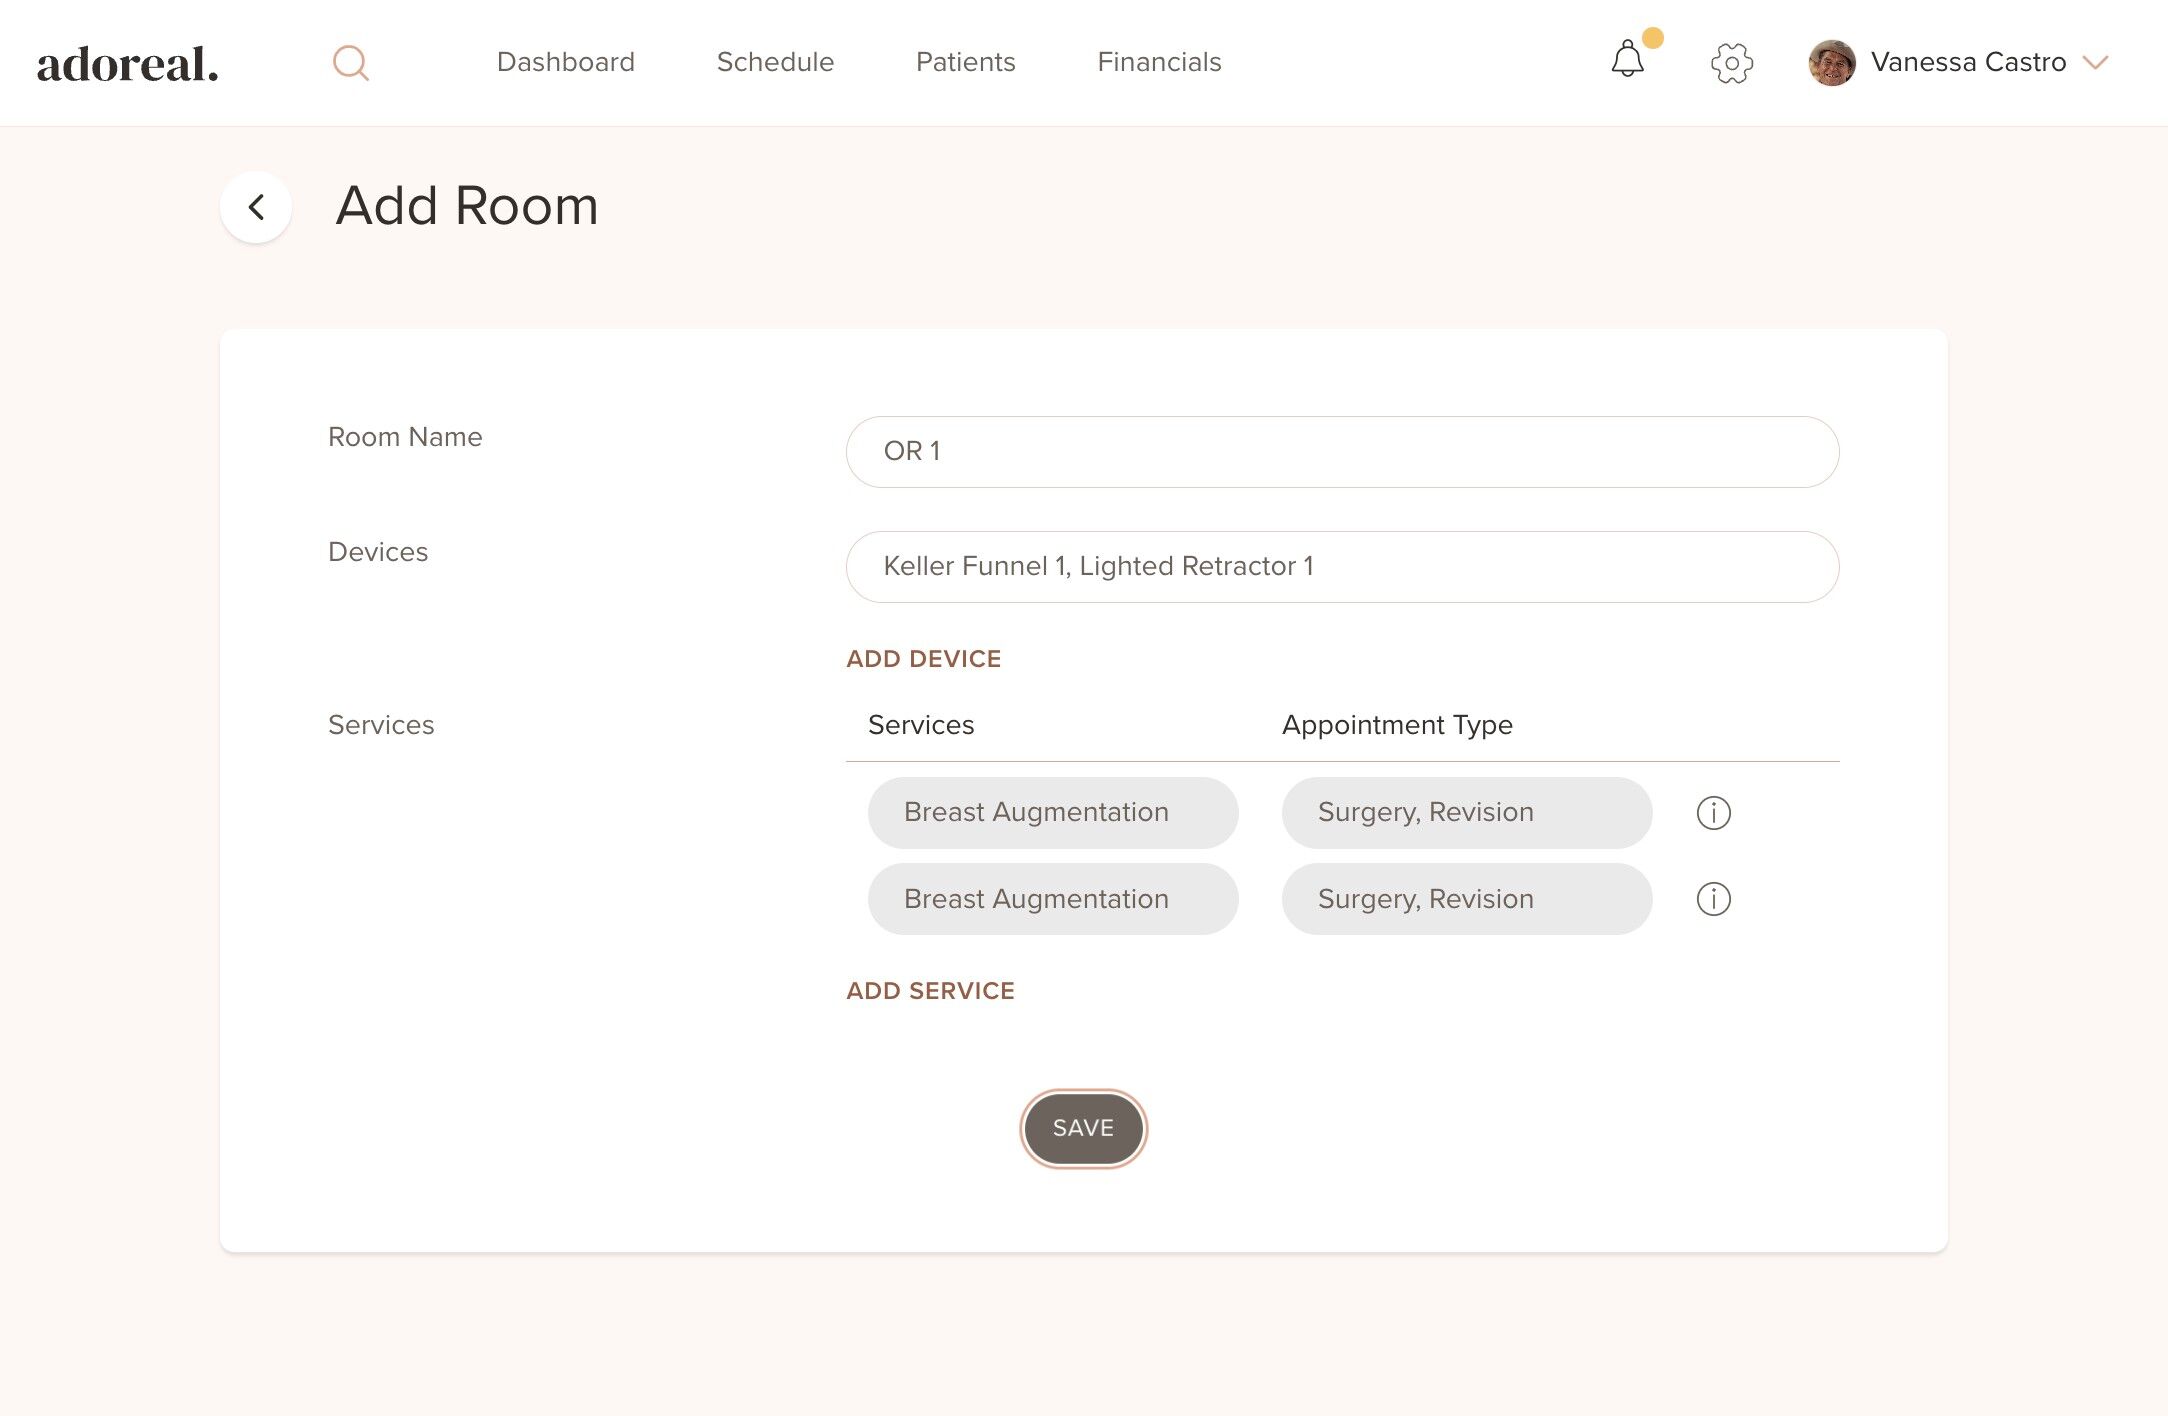The width and height of the screenshot is (2168, 1416).
Task: Click info icon for first service row
Action: (x=1713, y=813)
